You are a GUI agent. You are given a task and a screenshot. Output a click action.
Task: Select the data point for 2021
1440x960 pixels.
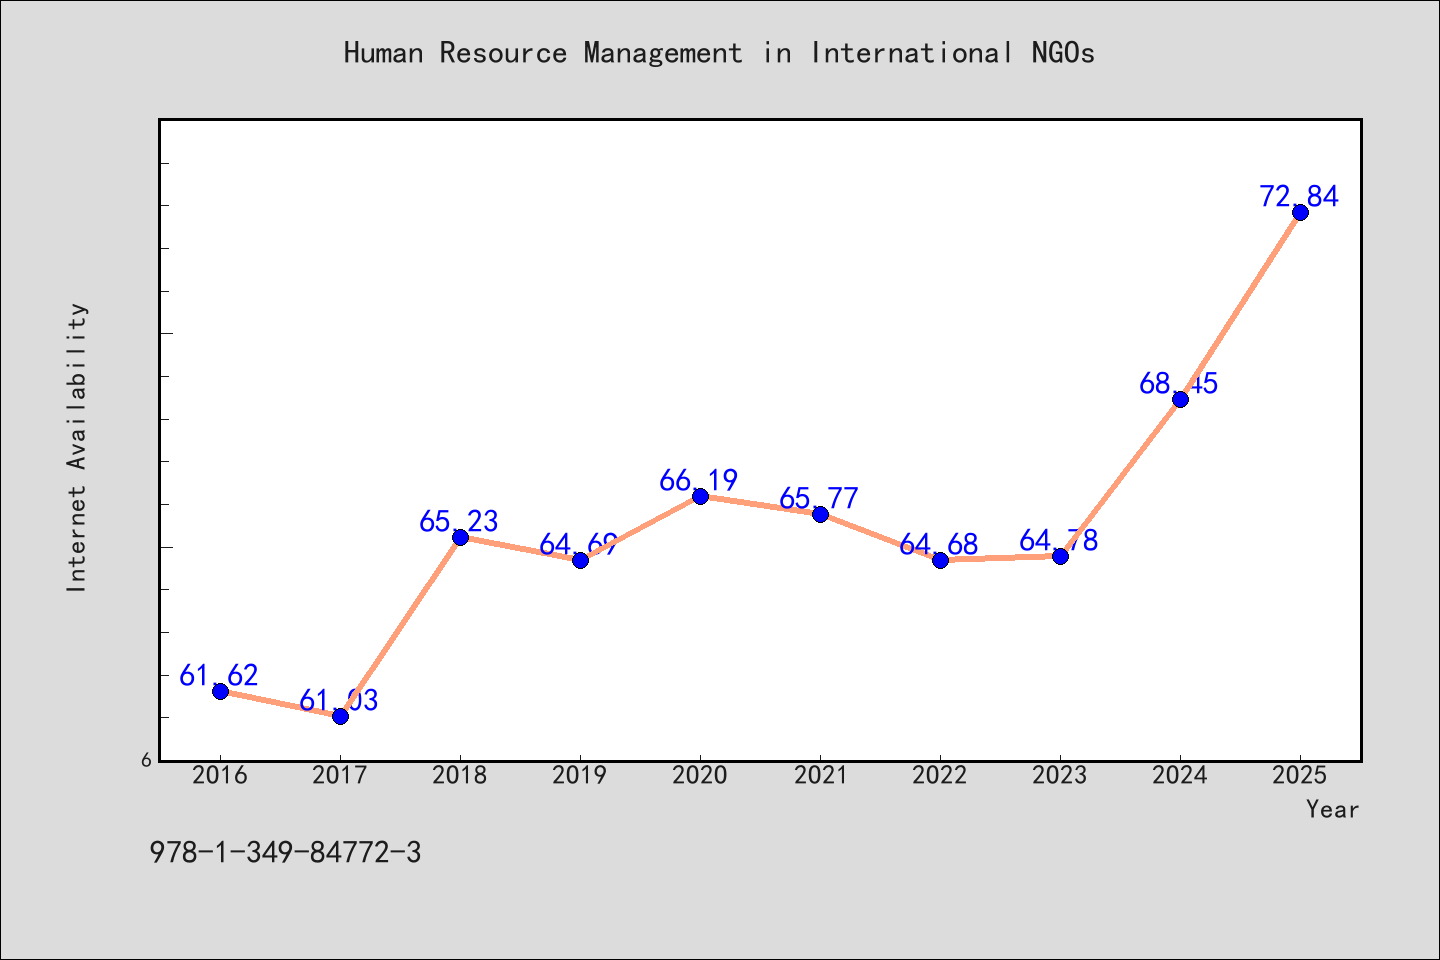click(820, 514)
